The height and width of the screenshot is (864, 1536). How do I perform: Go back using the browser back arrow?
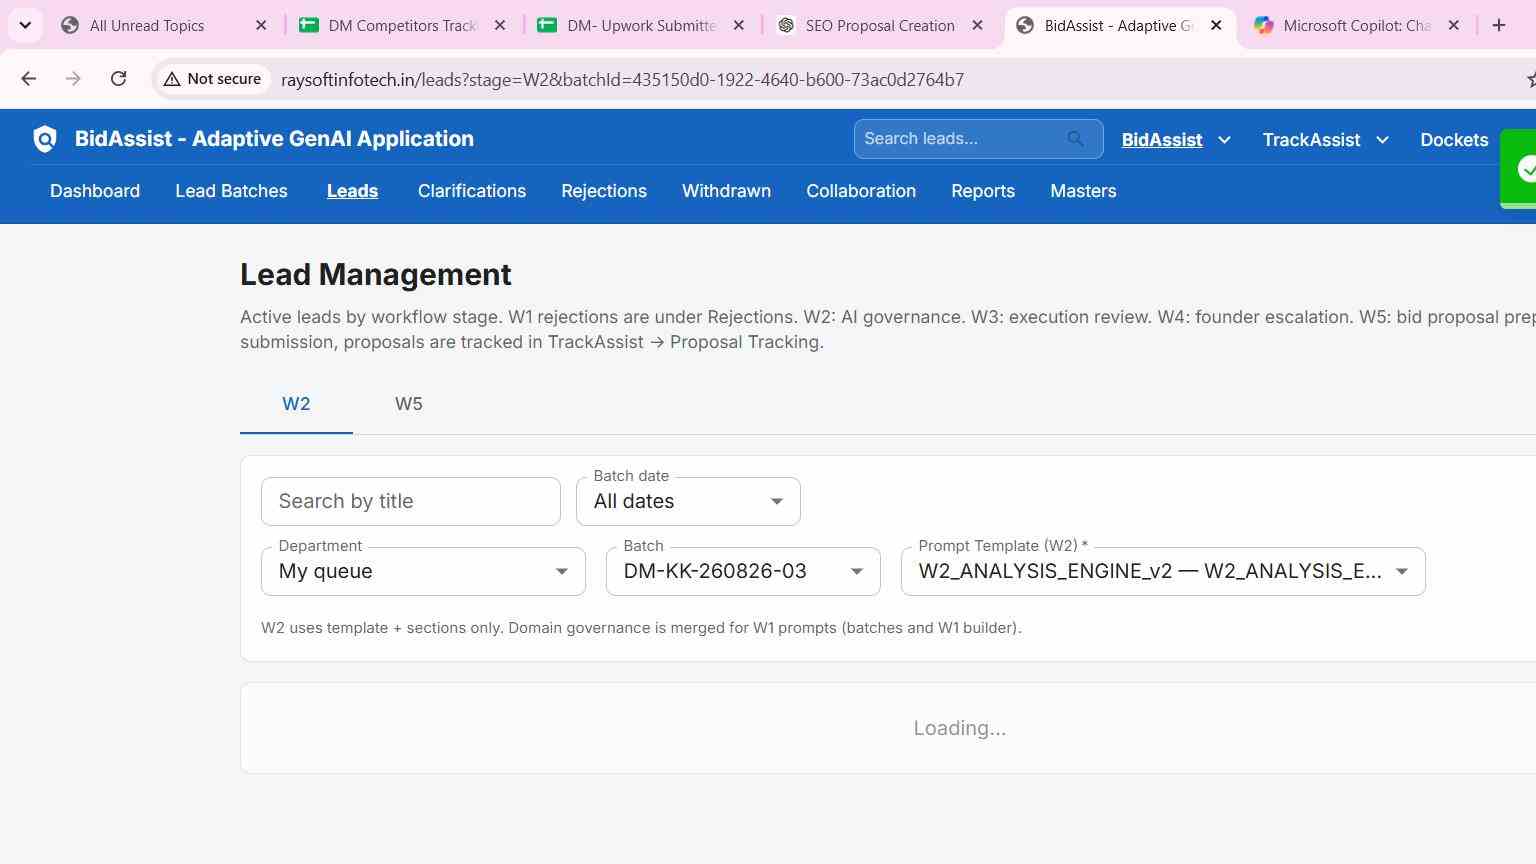point(29,79)
